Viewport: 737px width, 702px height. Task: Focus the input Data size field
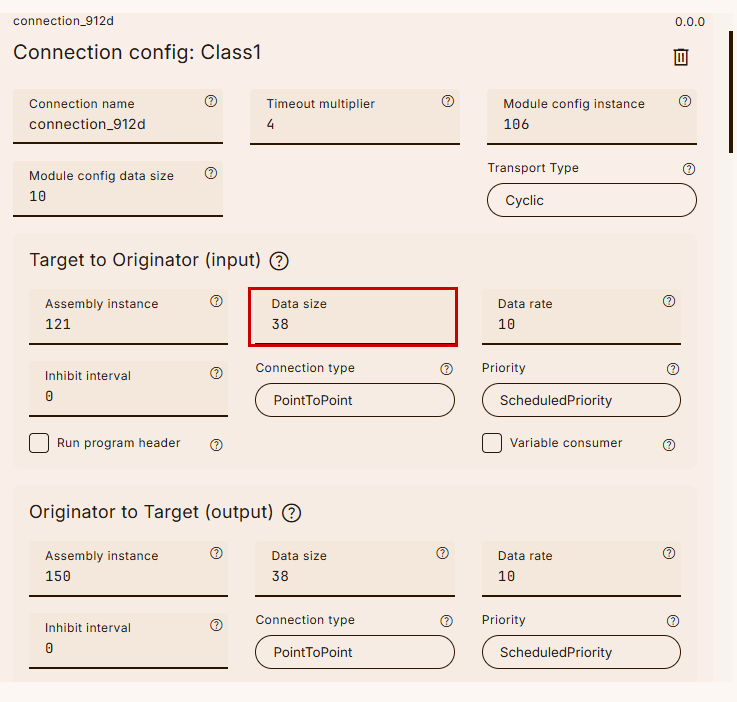(353, 324)
